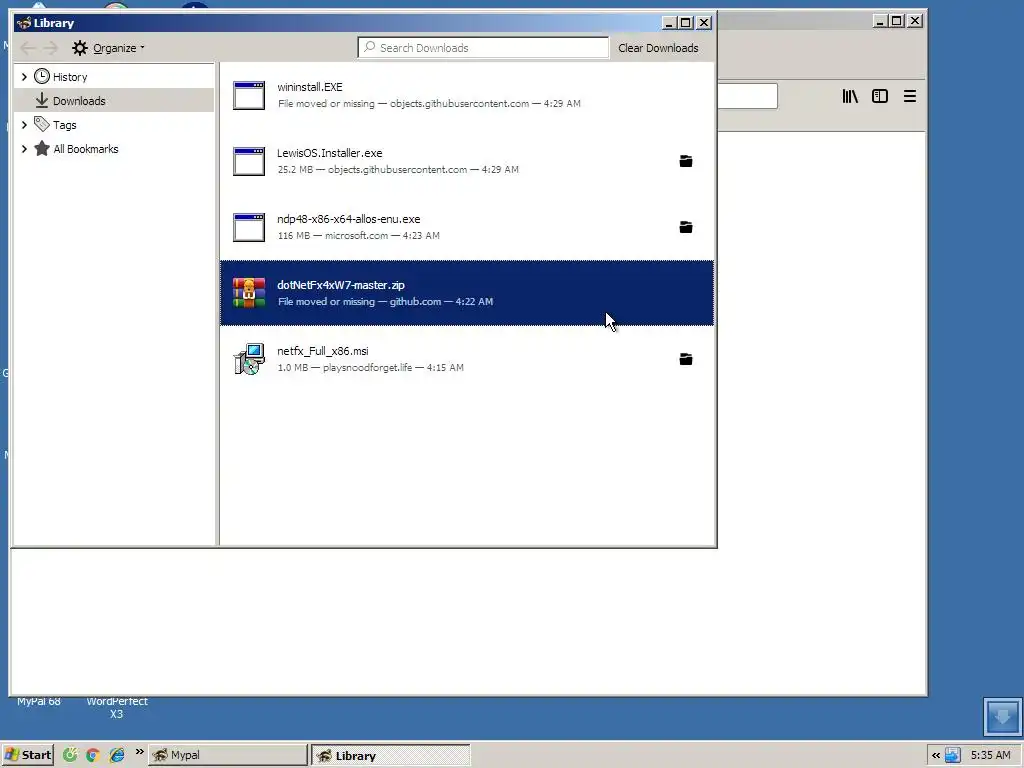The image size is (1024, 768).
Task: Show more quick launch items chevron
Action: [139, 752]
